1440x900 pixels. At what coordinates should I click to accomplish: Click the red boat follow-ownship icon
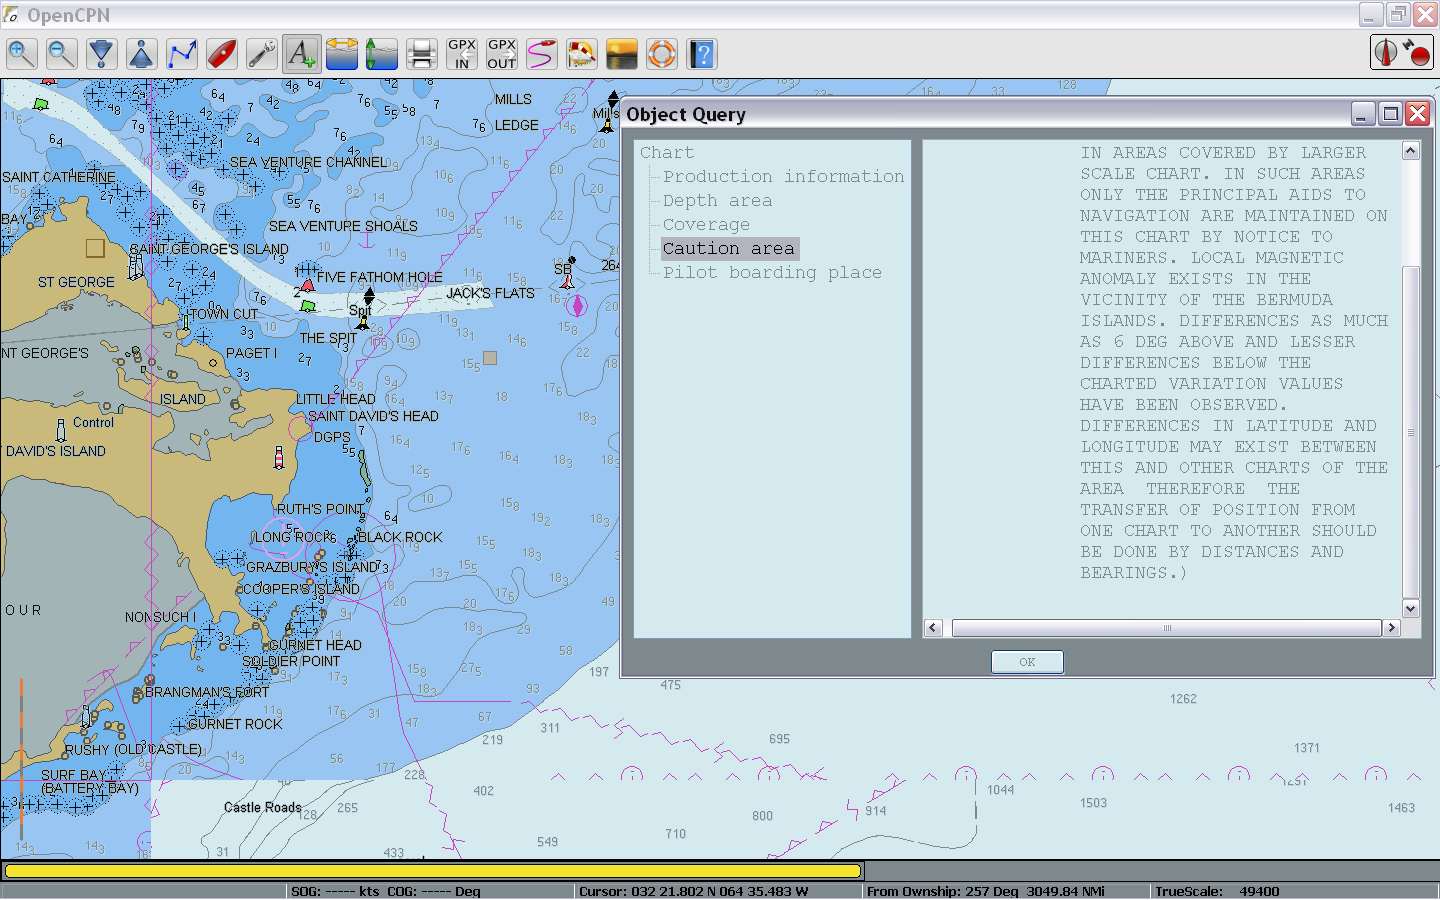coord(222,54)
